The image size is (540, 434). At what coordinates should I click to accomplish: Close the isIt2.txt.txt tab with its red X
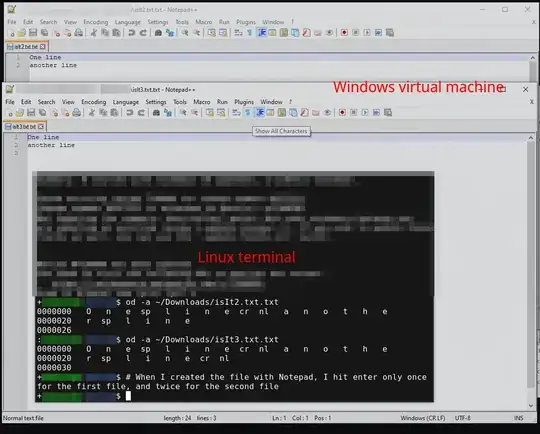(x=43, y=46)
